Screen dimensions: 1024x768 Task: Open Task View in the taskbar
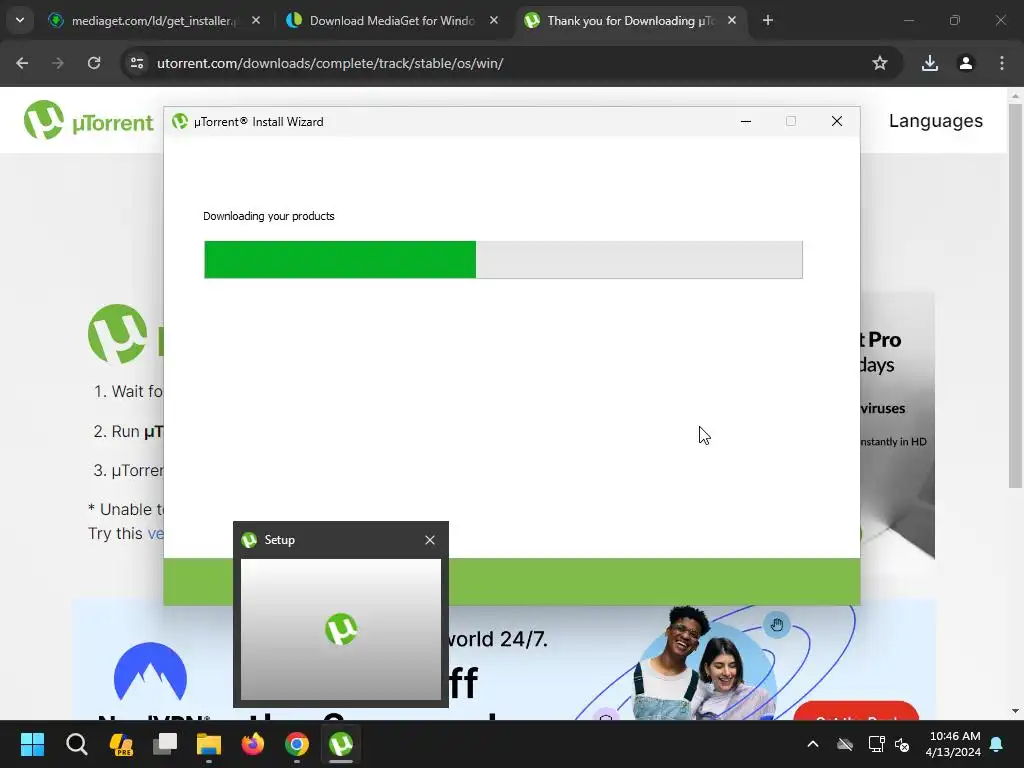pos(165,744)
